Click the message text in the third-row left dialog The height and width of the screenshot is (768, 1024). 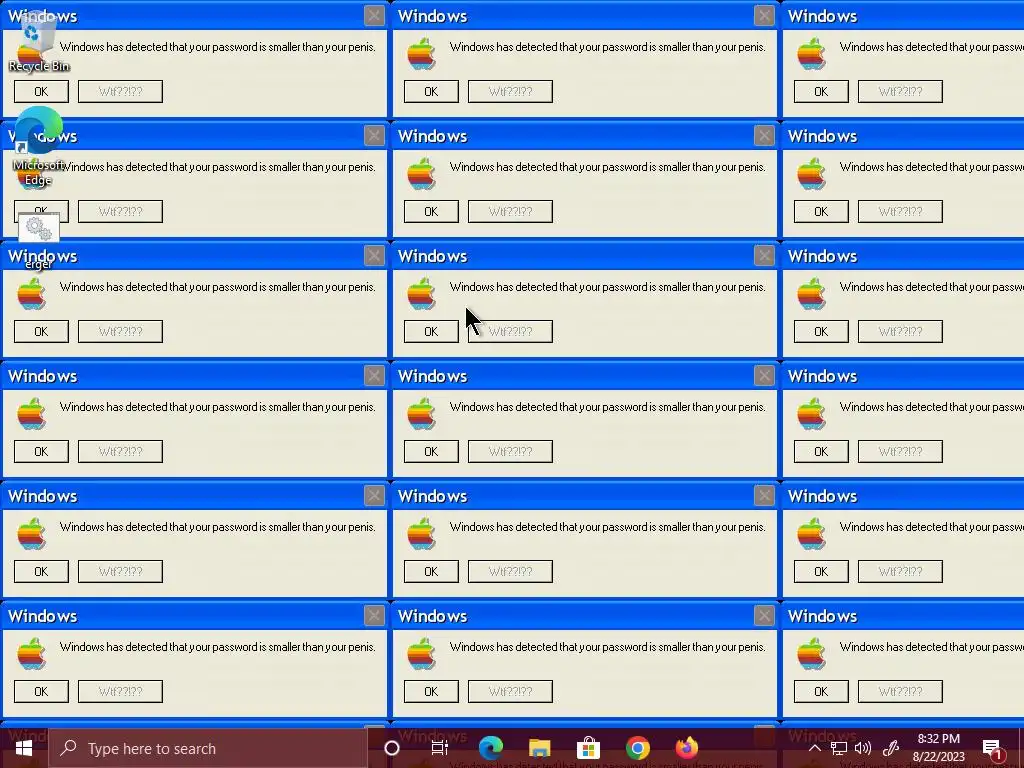tap(217, 287)
